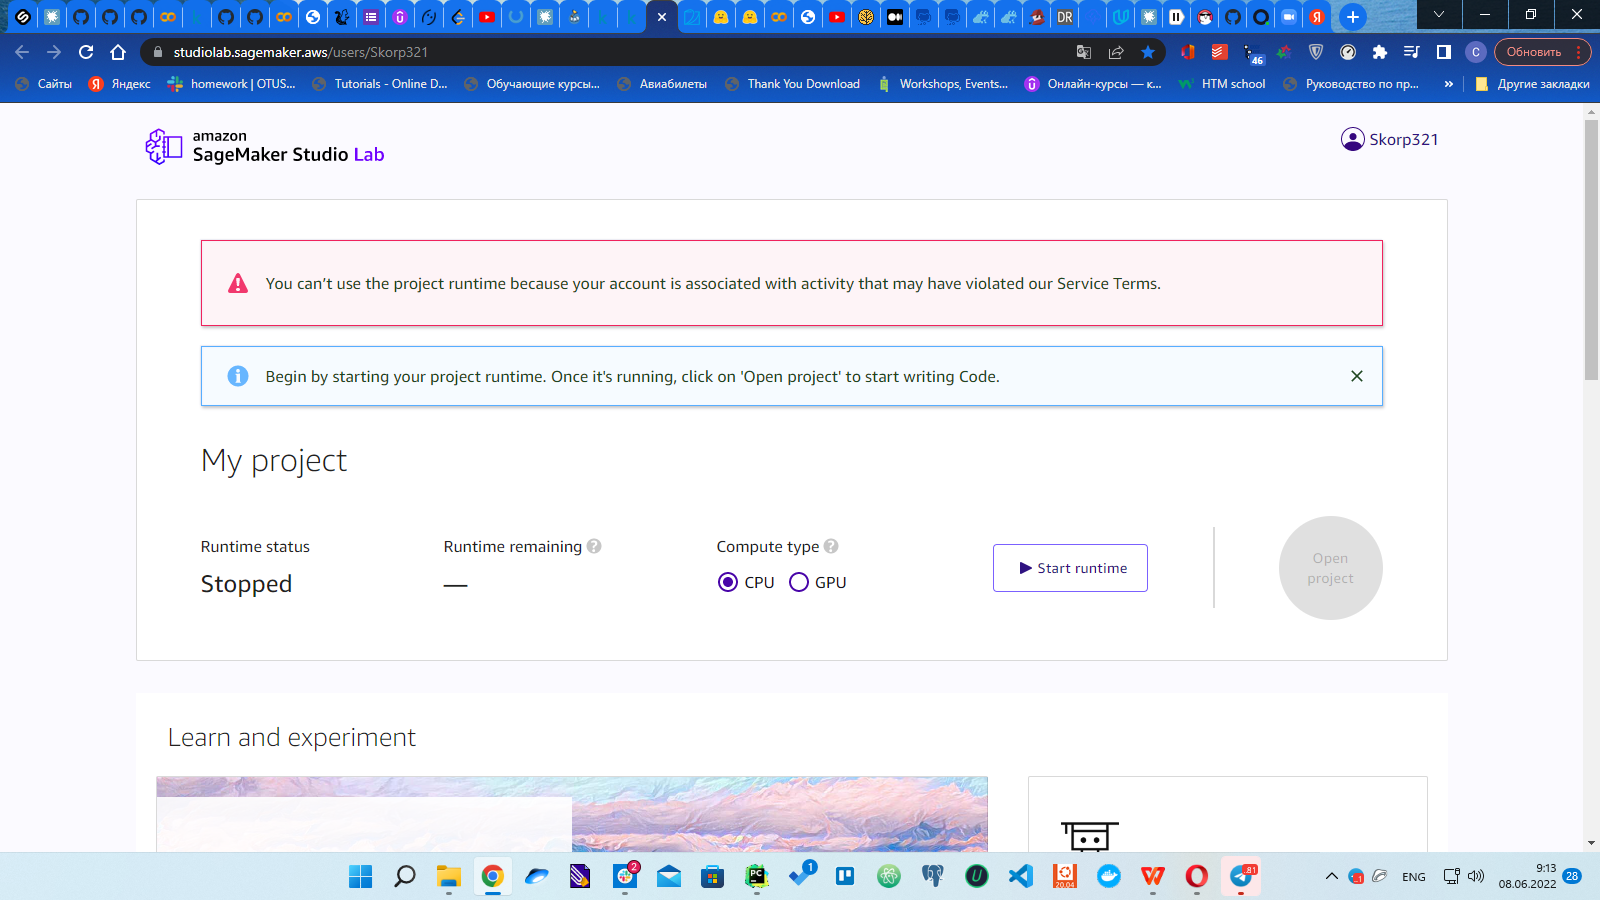Switch to the last Yandex tab
1600x900 pixels.
(x=1317, y=16)
